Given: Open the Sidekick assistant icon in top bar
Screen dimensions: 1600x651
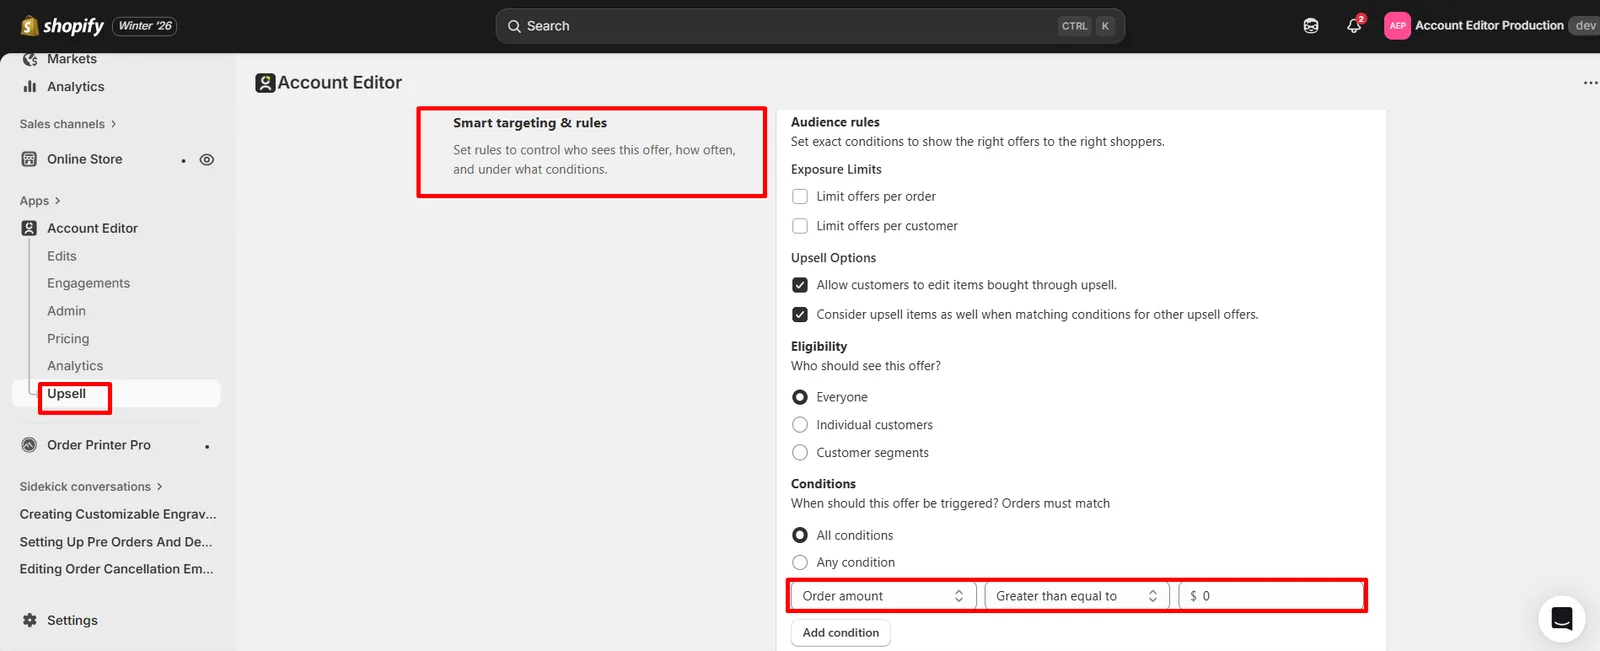Looking at the screenshot, I should (x=1311, y=26).
